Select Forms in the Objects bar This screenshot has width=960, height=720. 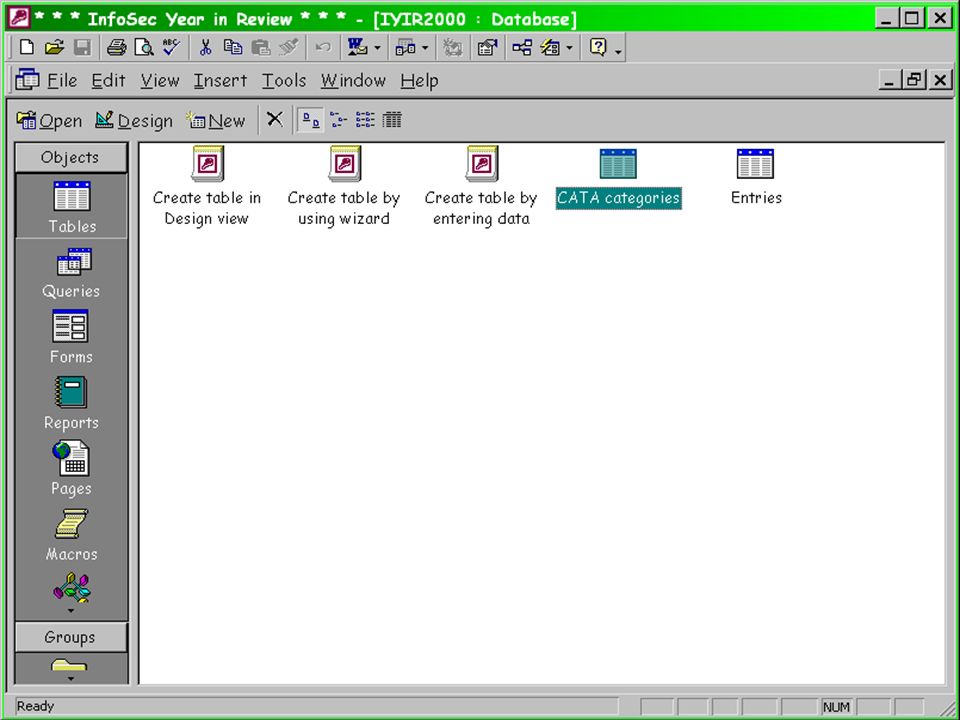pos(71,337)
